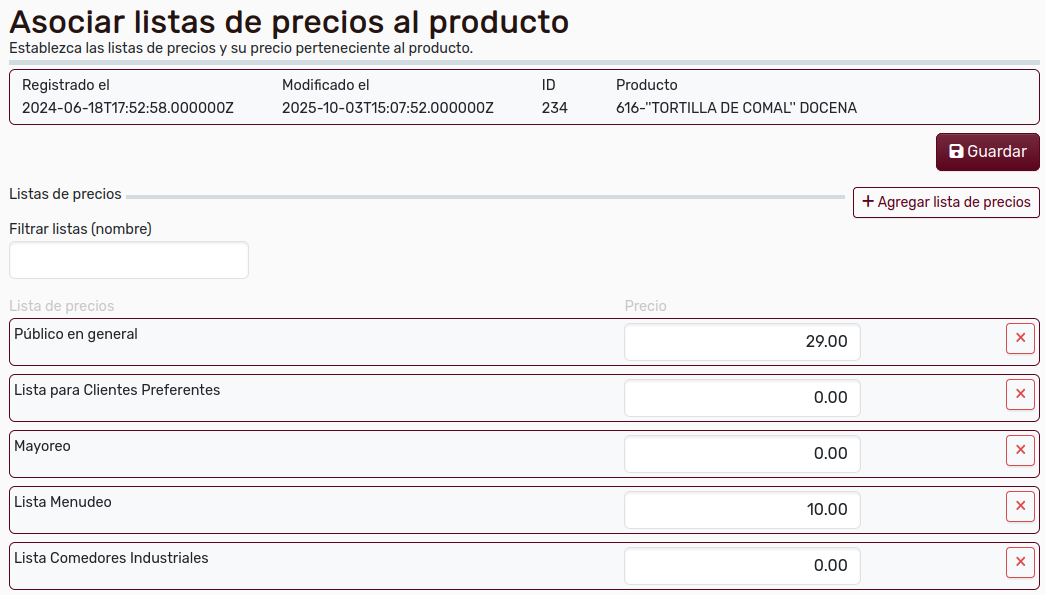The width and height of the screenshot is (1045, 595).
Task: Select the "Mayoreo" row label
Action: coord(43,446)
